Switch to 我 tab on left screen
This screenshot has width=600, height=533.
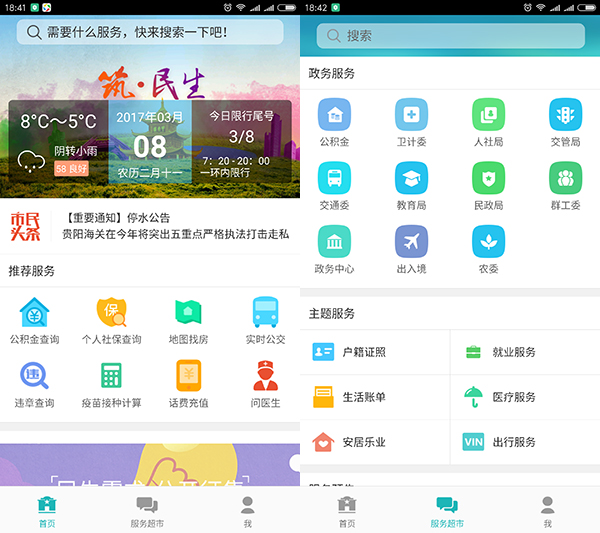point(248,512)
